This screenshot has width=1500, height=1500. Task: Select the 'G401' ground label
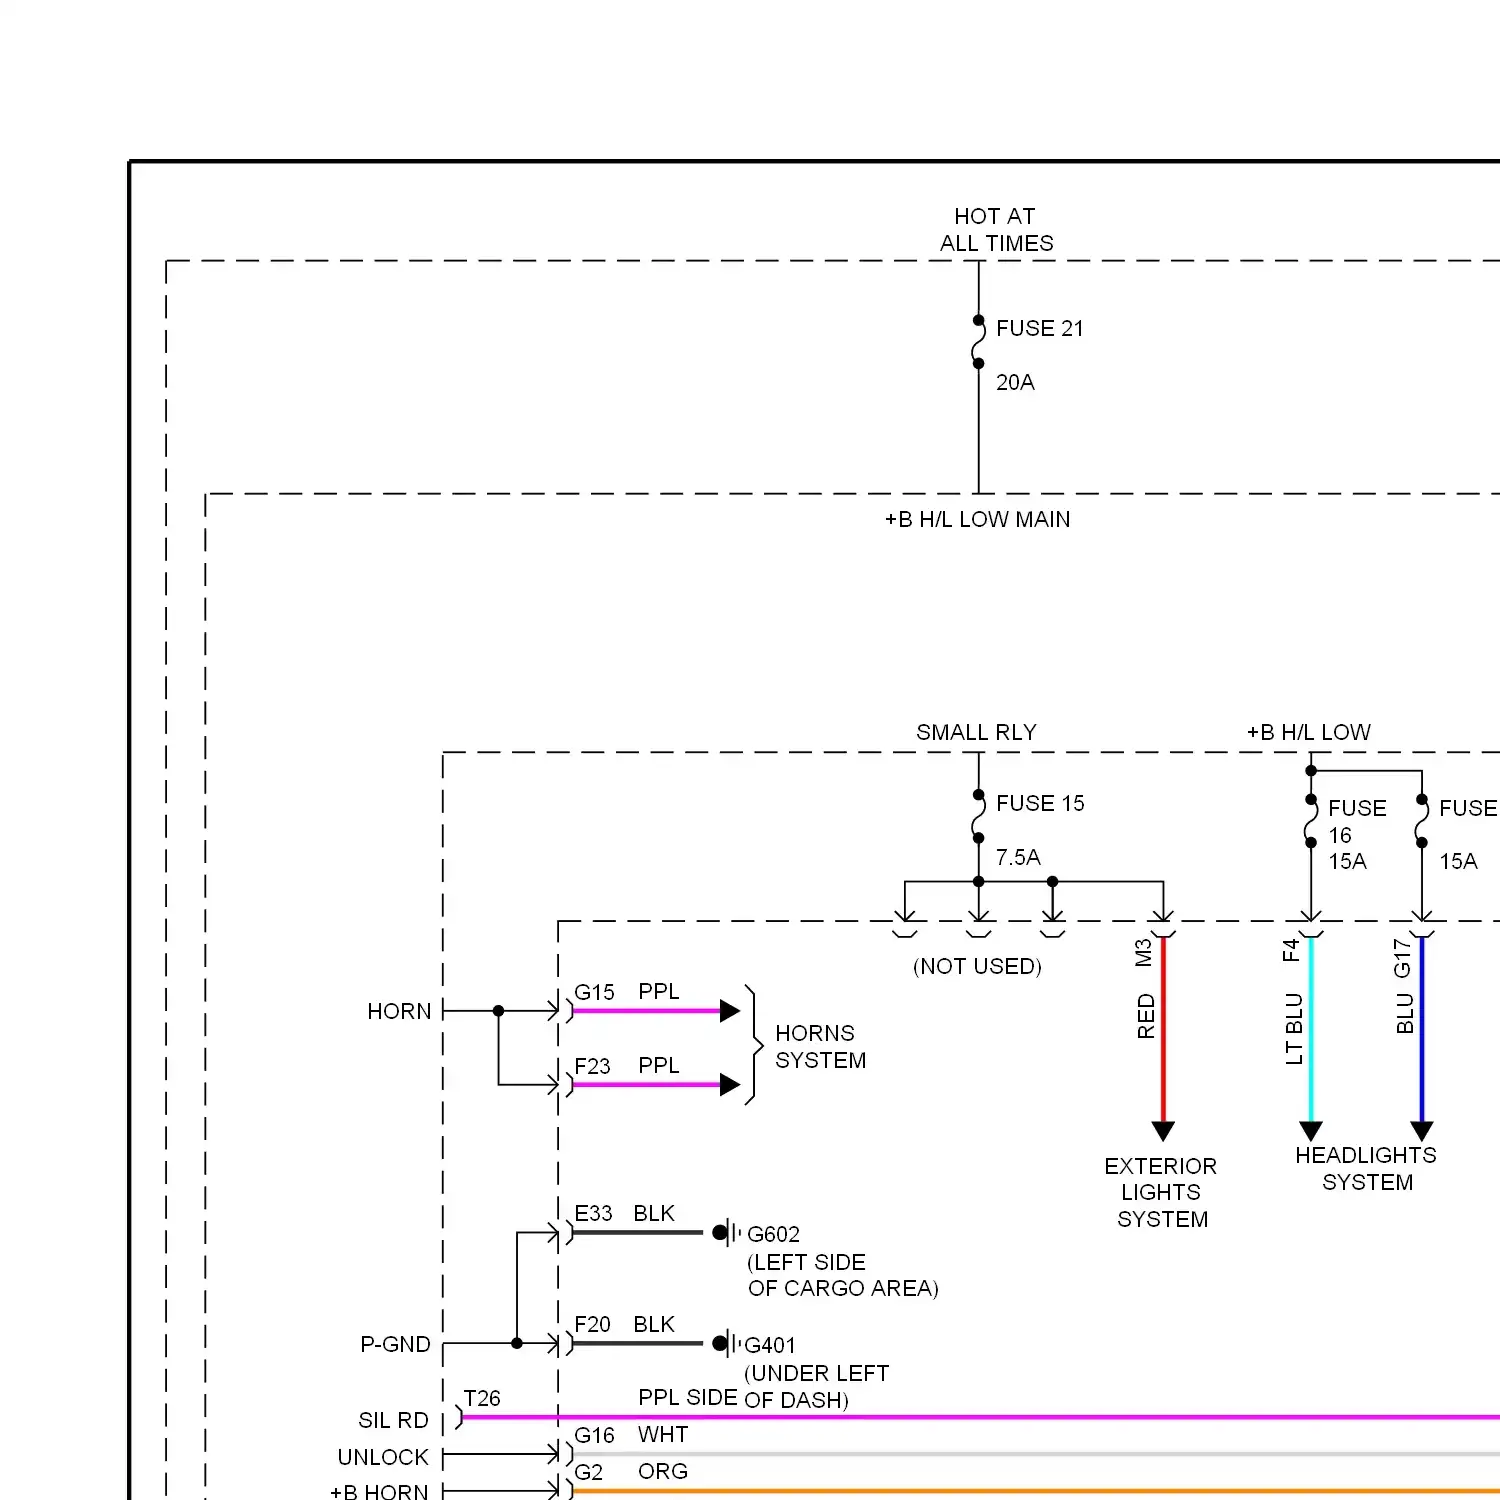(770, 1345)
